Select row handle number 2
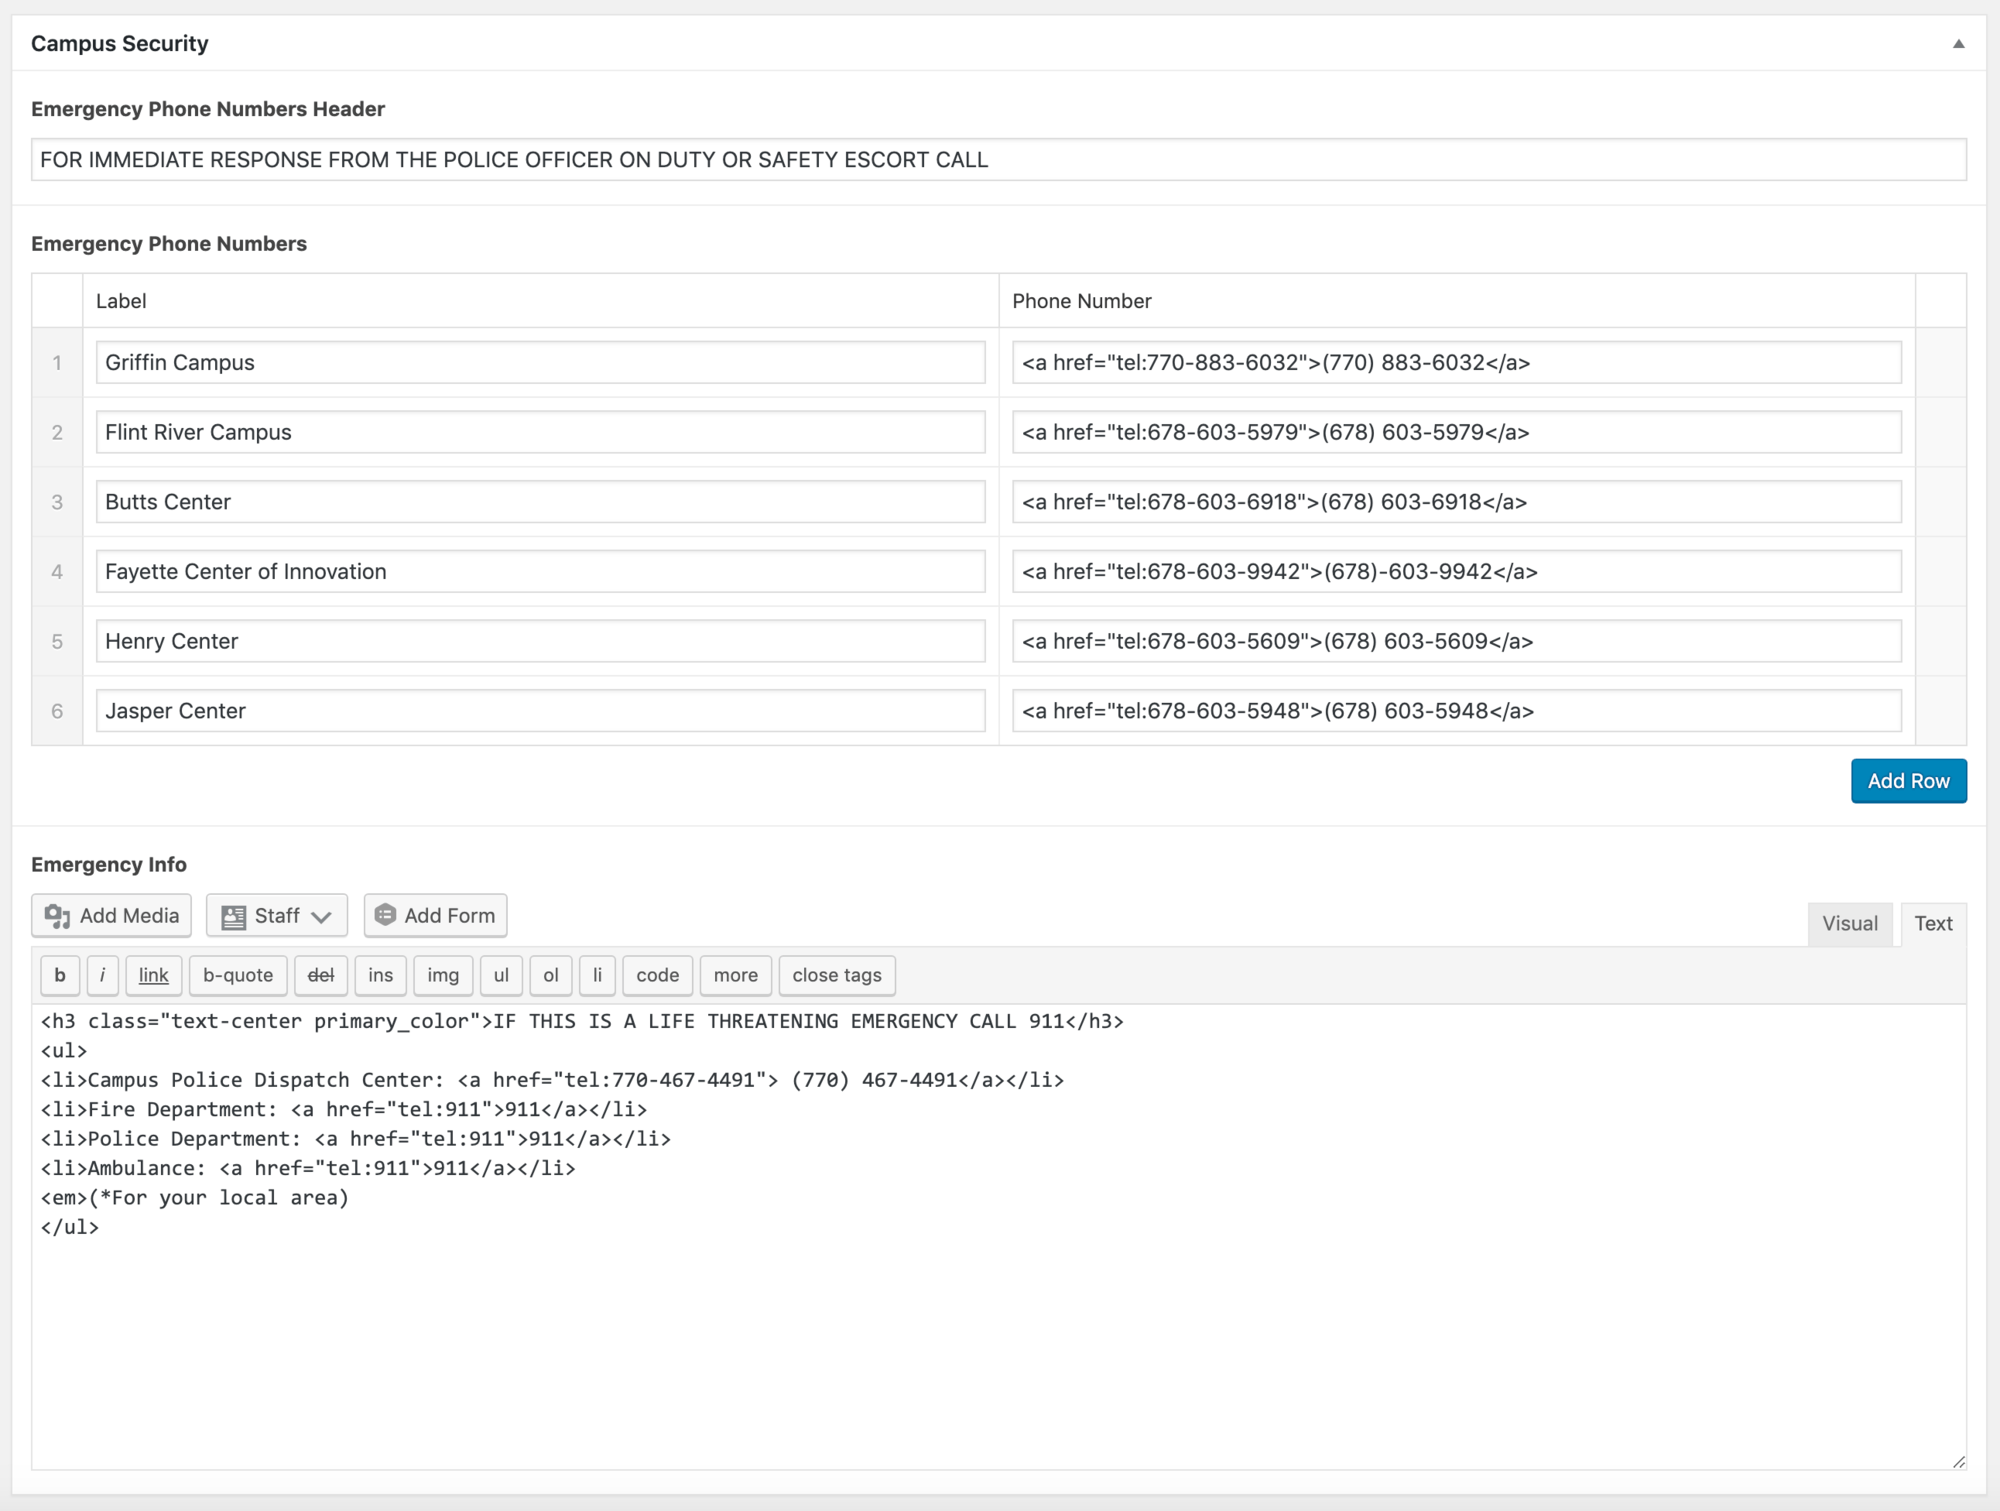Image resolution: width=2000 pixels, height=1511 pixels. point(57,432)
